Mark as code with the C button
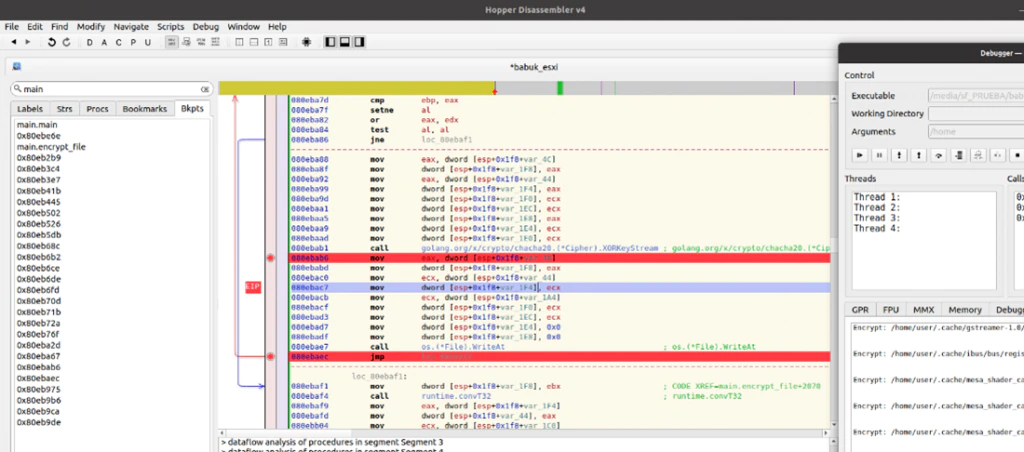 point(118,42)
